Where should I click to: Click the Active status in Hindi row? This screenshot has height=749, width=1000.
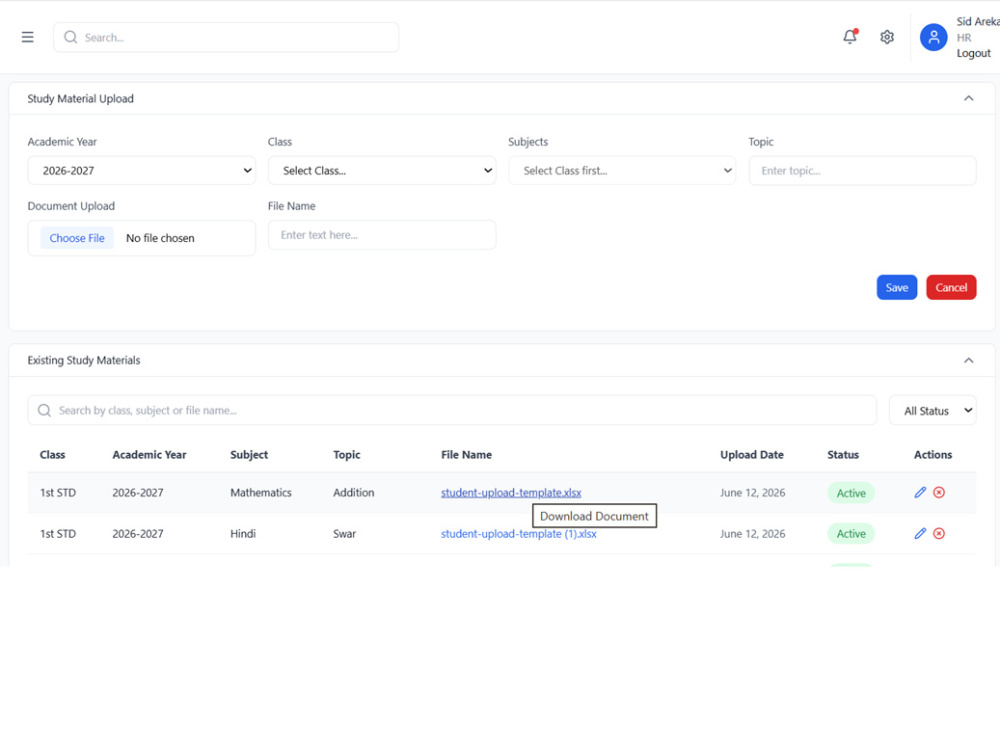(x=851, y=533)
